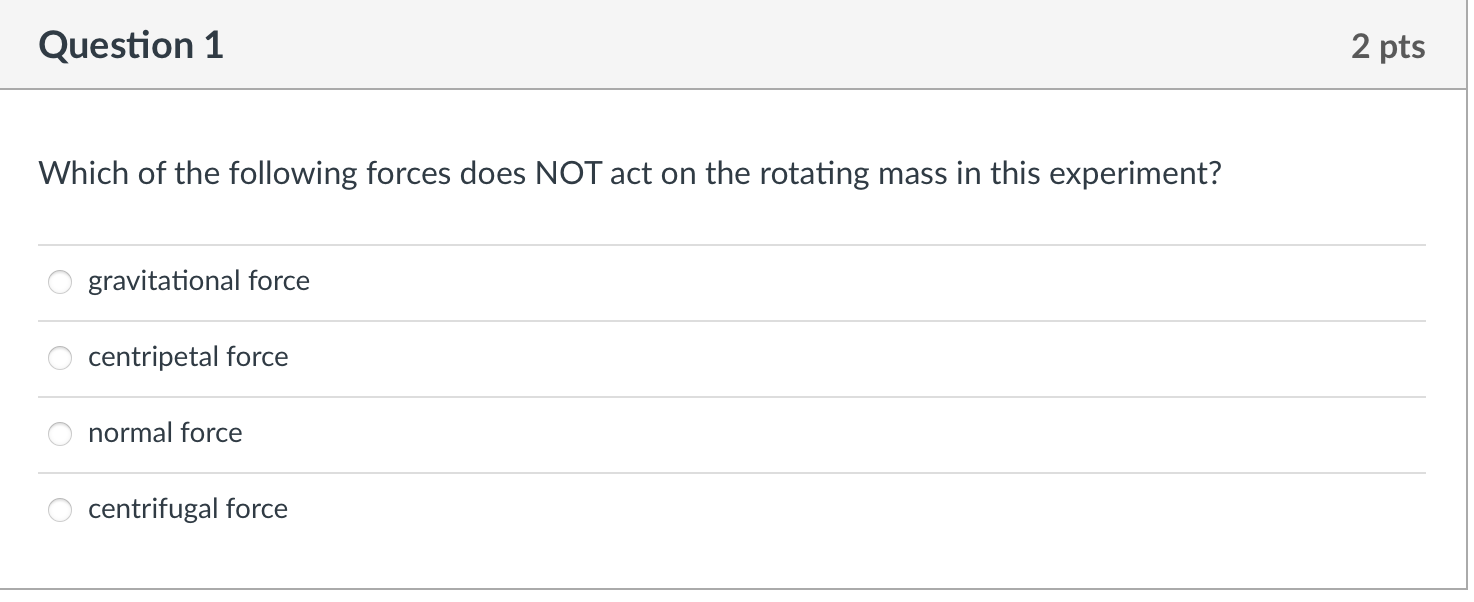Click the question prompt text
The image size is (1474, 602).
click(628, 172)
